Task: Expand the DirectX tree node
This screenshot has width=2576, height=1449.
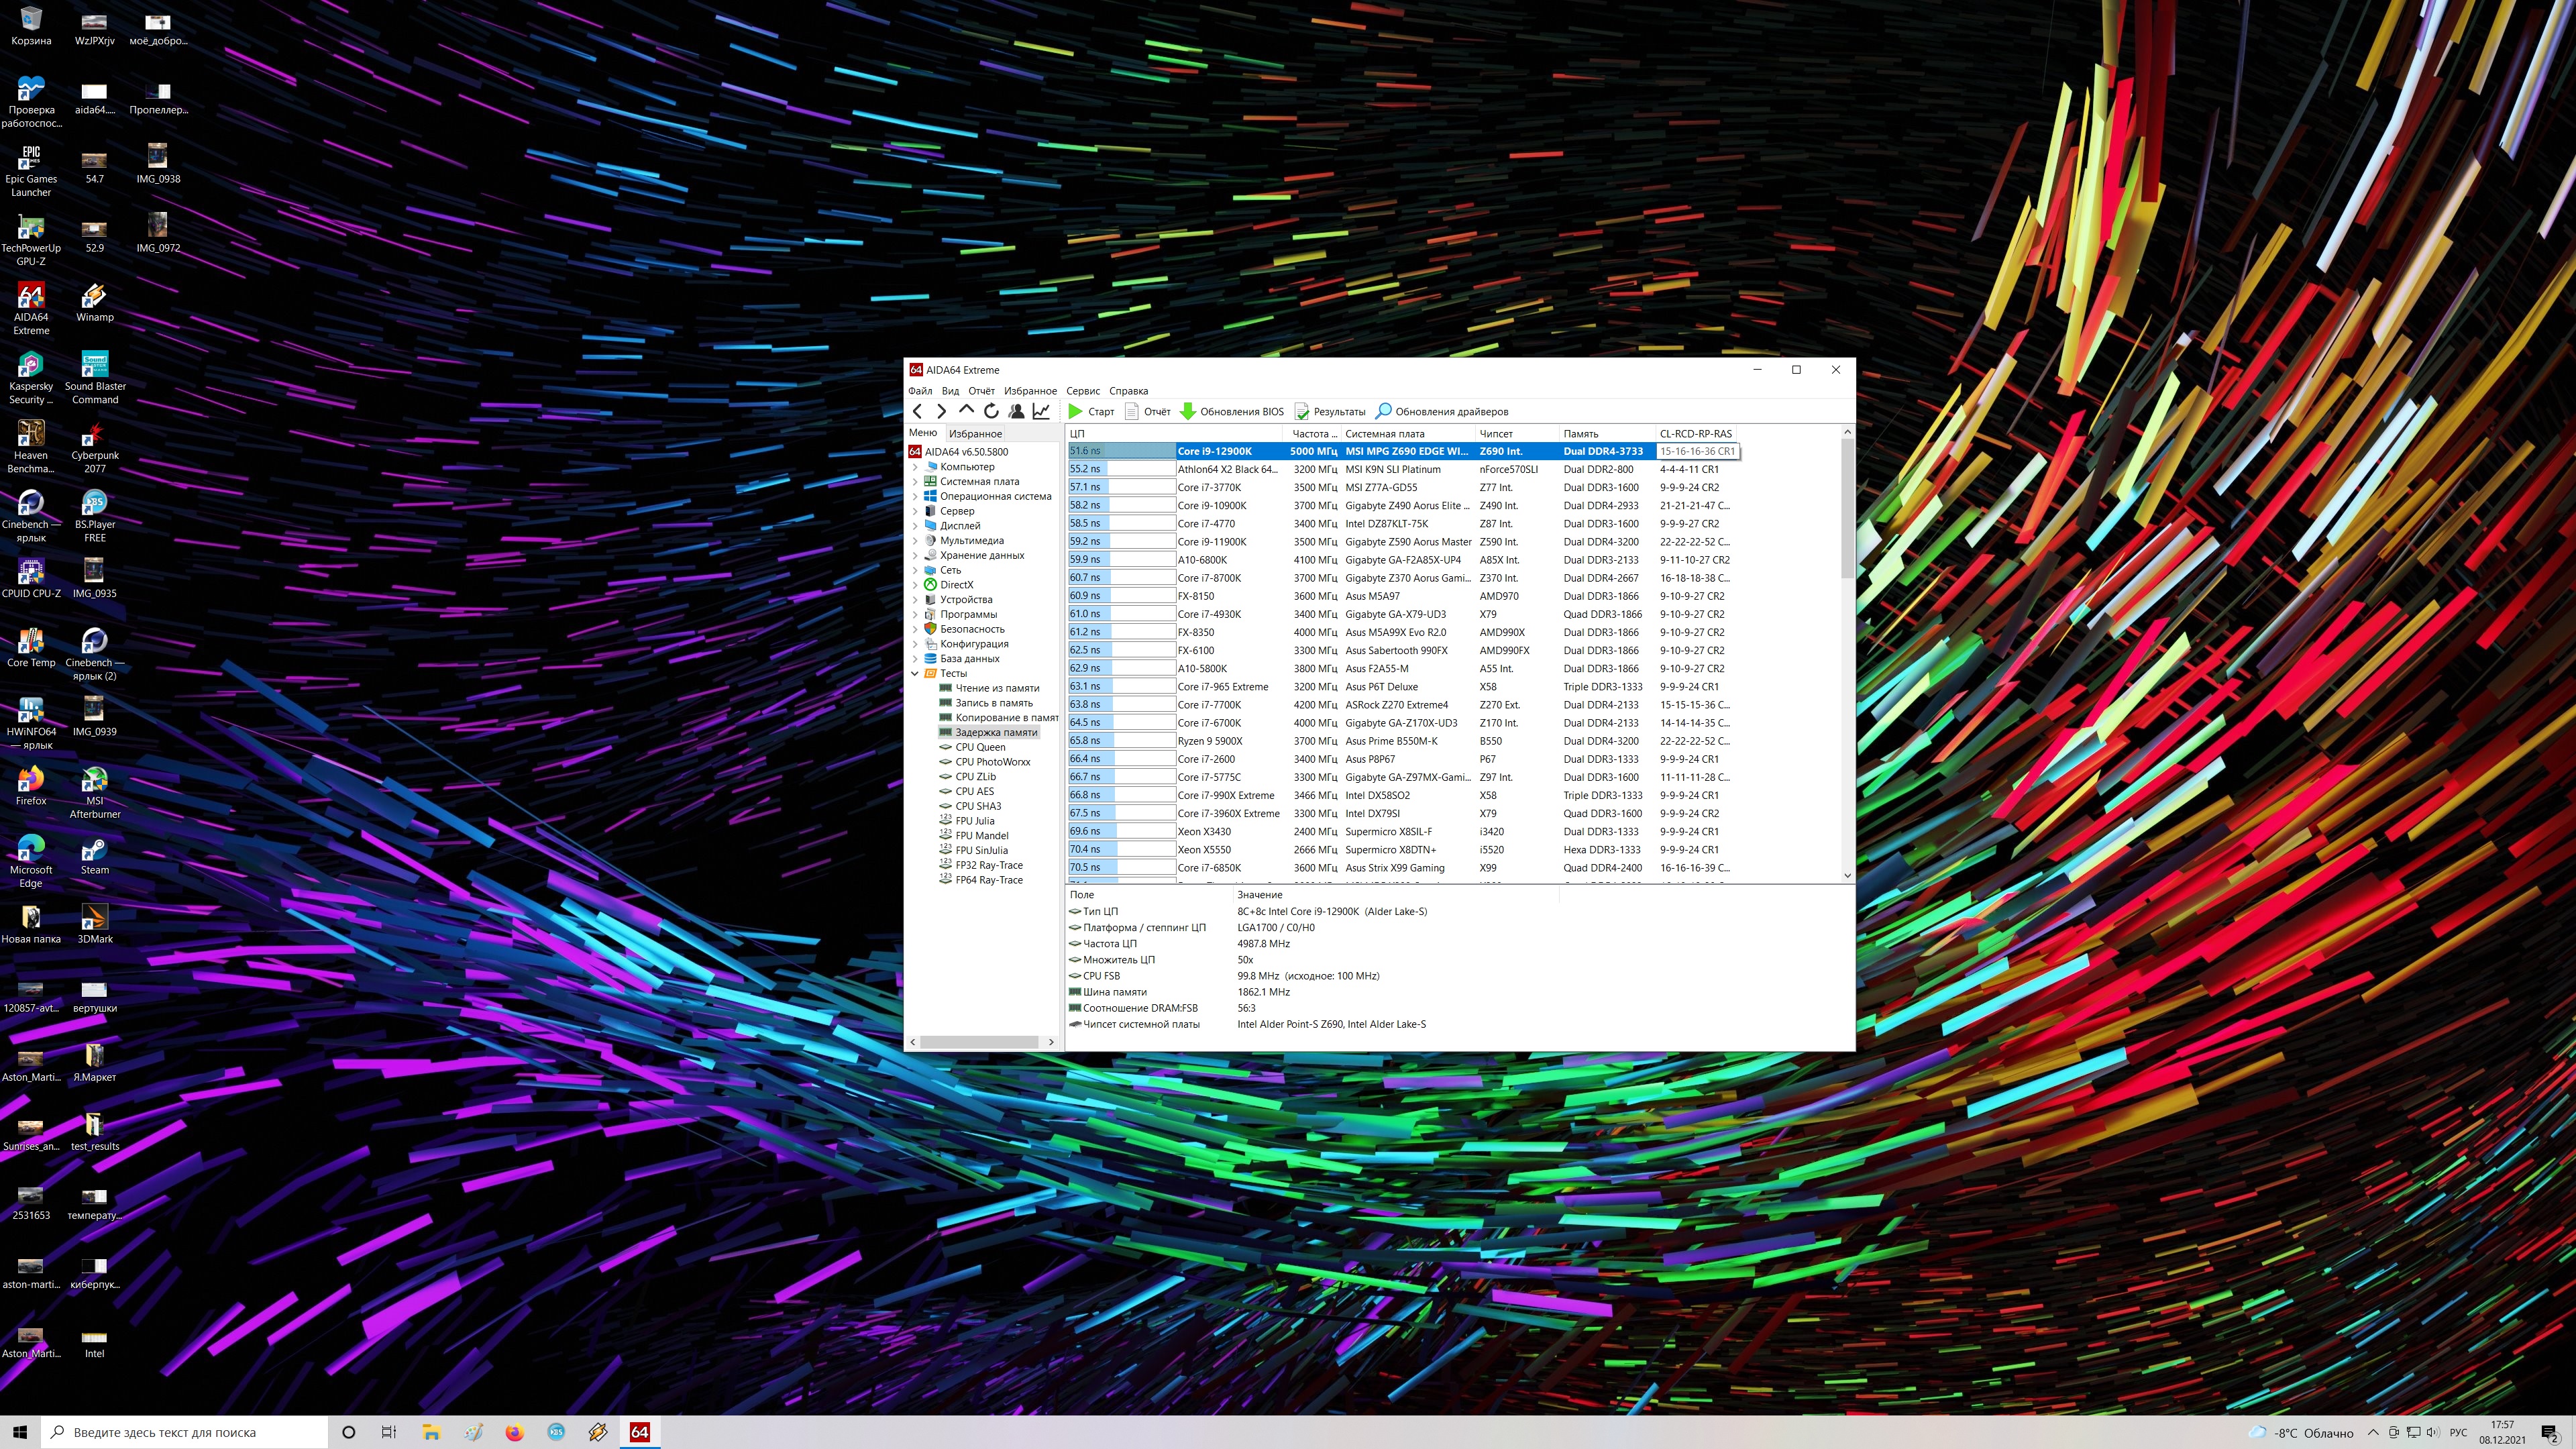Action: pos(914,585)
